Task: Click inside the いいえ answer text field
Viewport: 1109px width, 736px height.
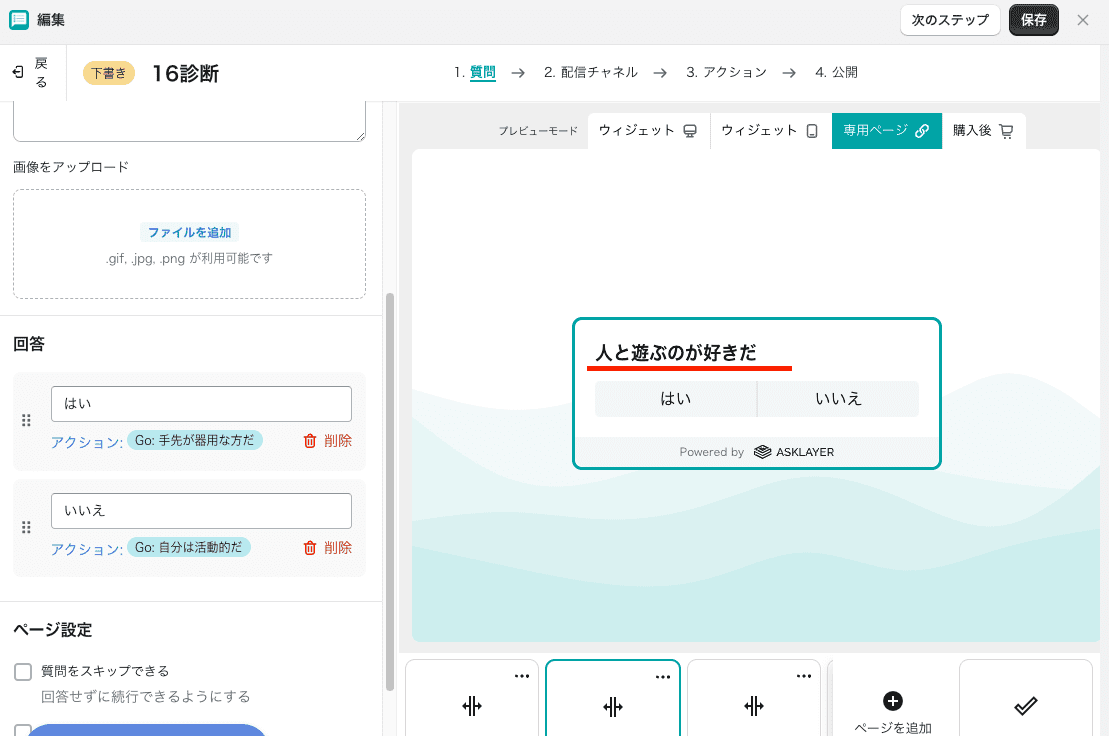Action: 201,510
